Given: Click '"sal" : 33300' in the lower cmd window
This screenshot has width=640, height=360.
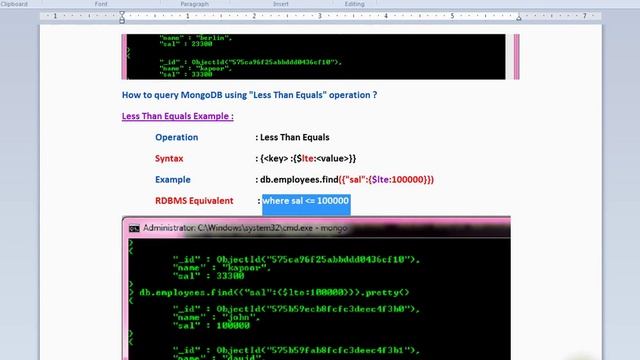Looking at the screenshot, I should pos(209,276).
